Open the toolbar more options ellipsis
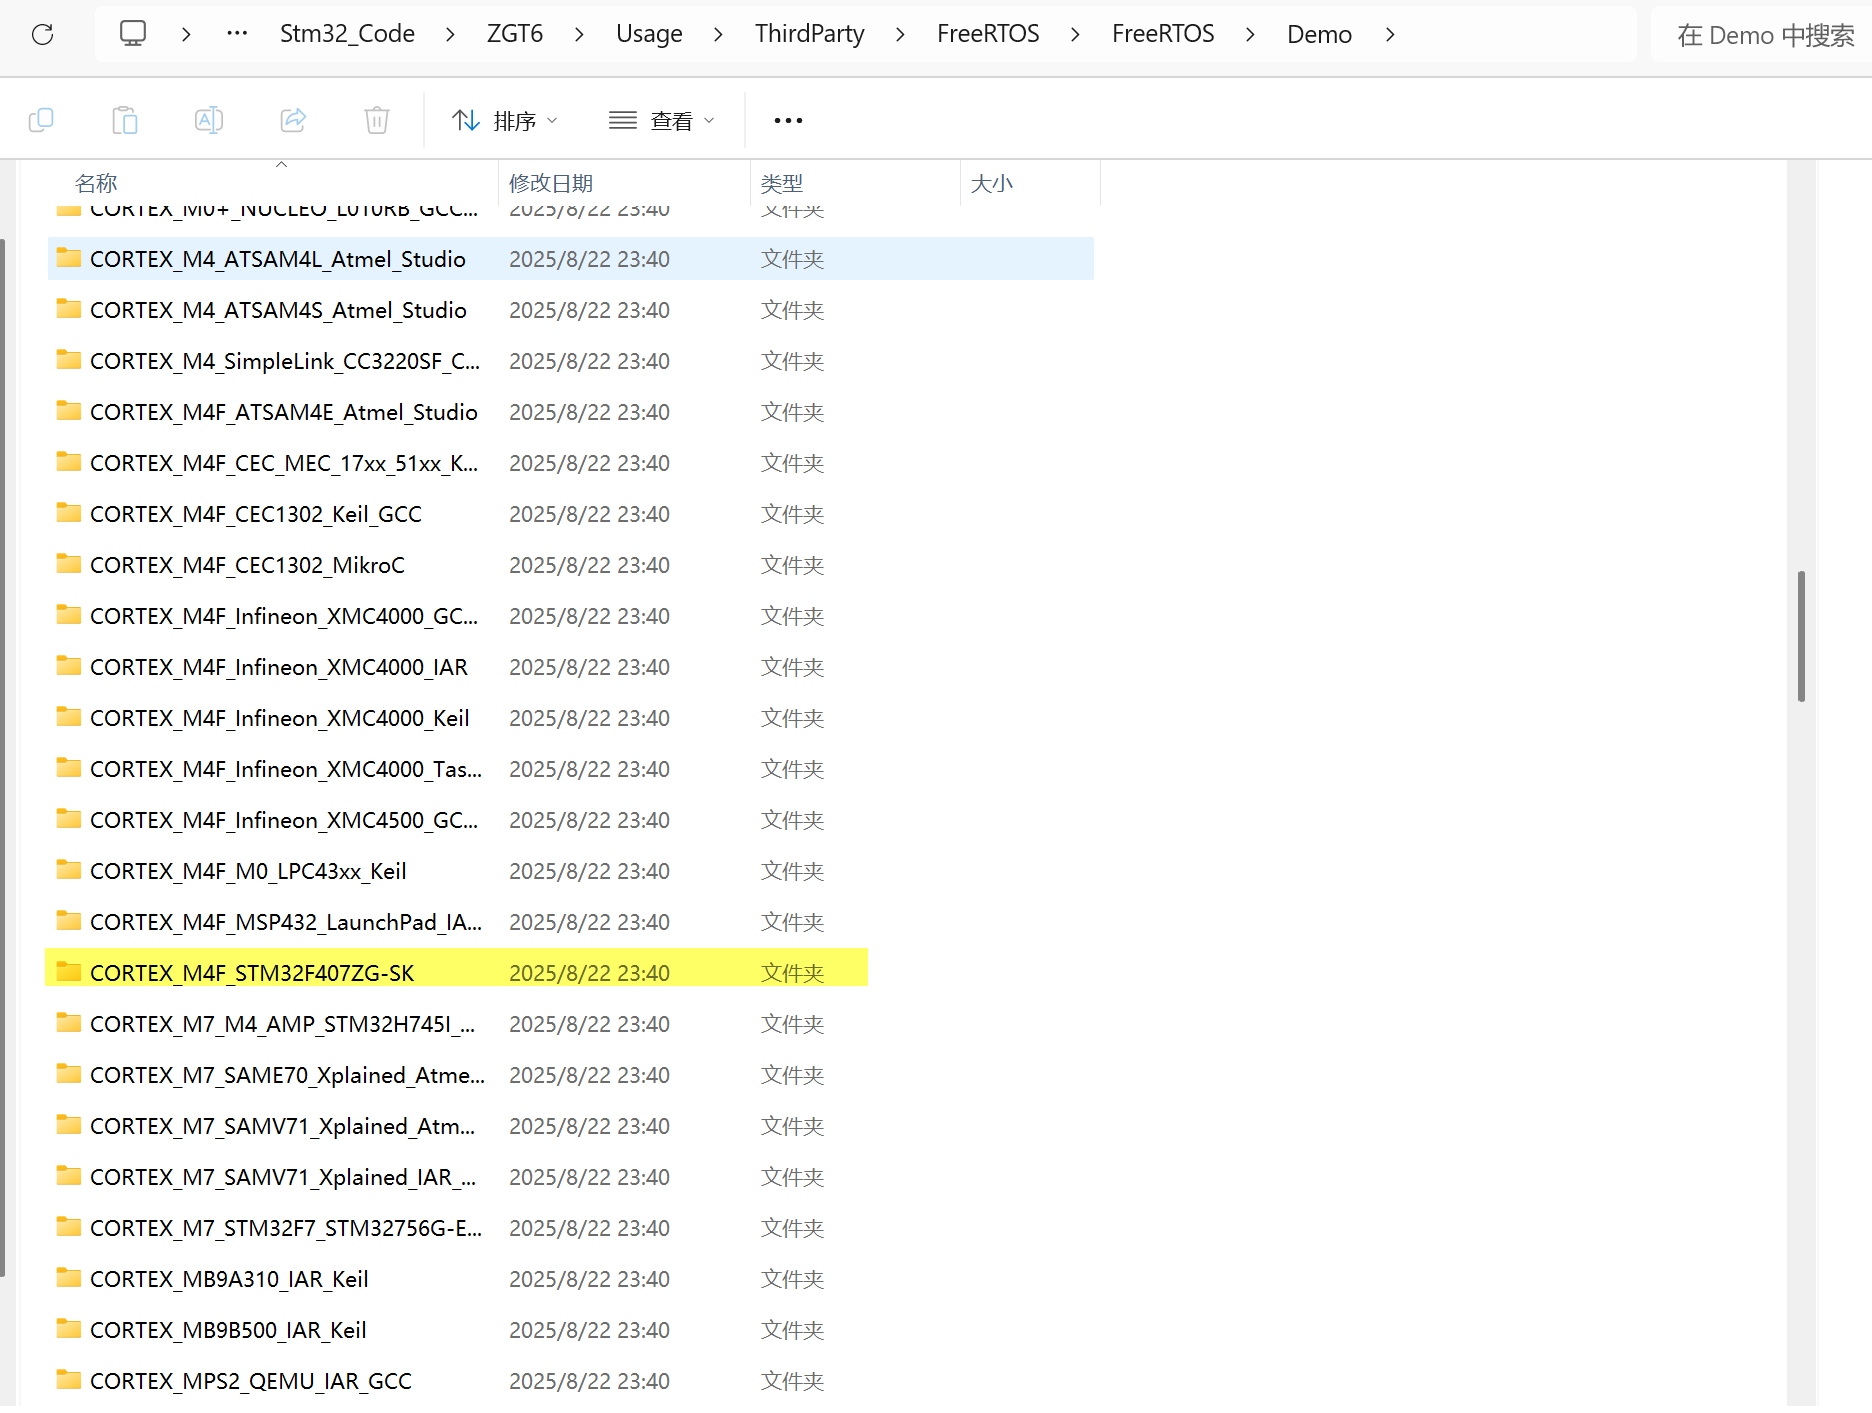Viewport: 1872px width, 1413px height. (788, 121)
